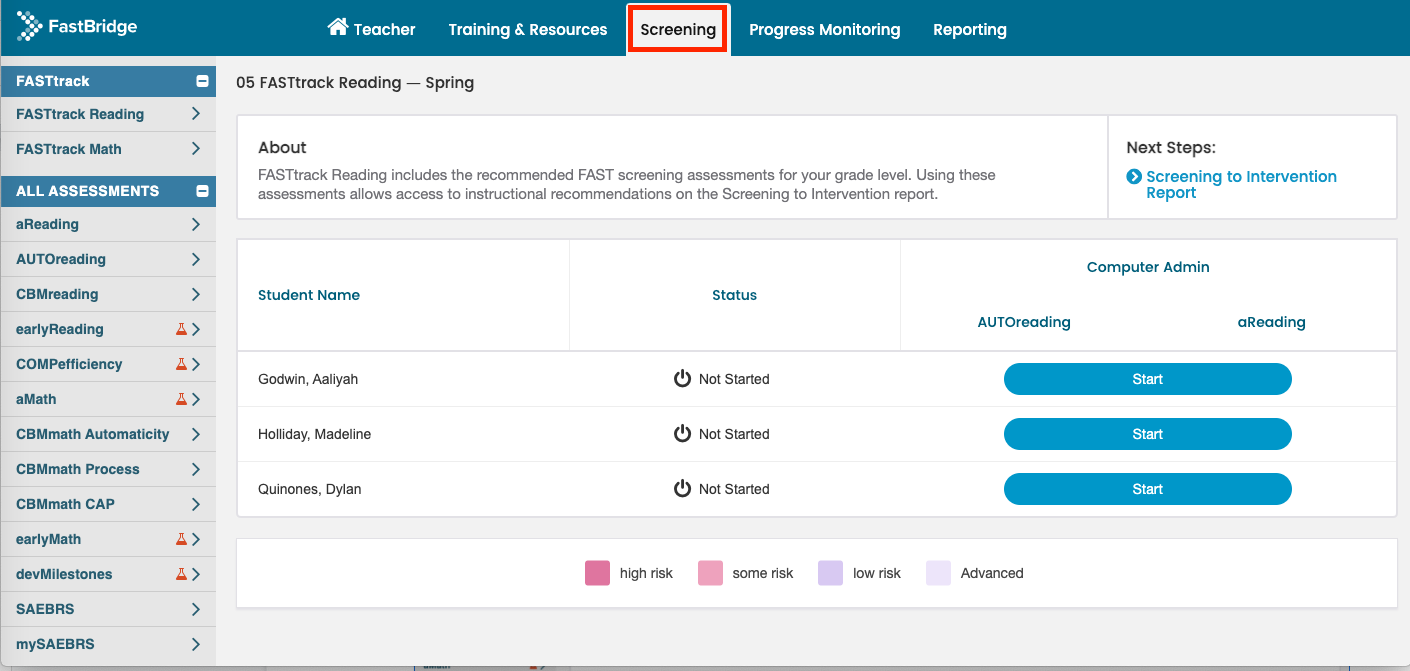The image size is (1410, 671).
Task: Click the arrow icon beside Screening to Intervention
Action: (x=1134, y=177)
